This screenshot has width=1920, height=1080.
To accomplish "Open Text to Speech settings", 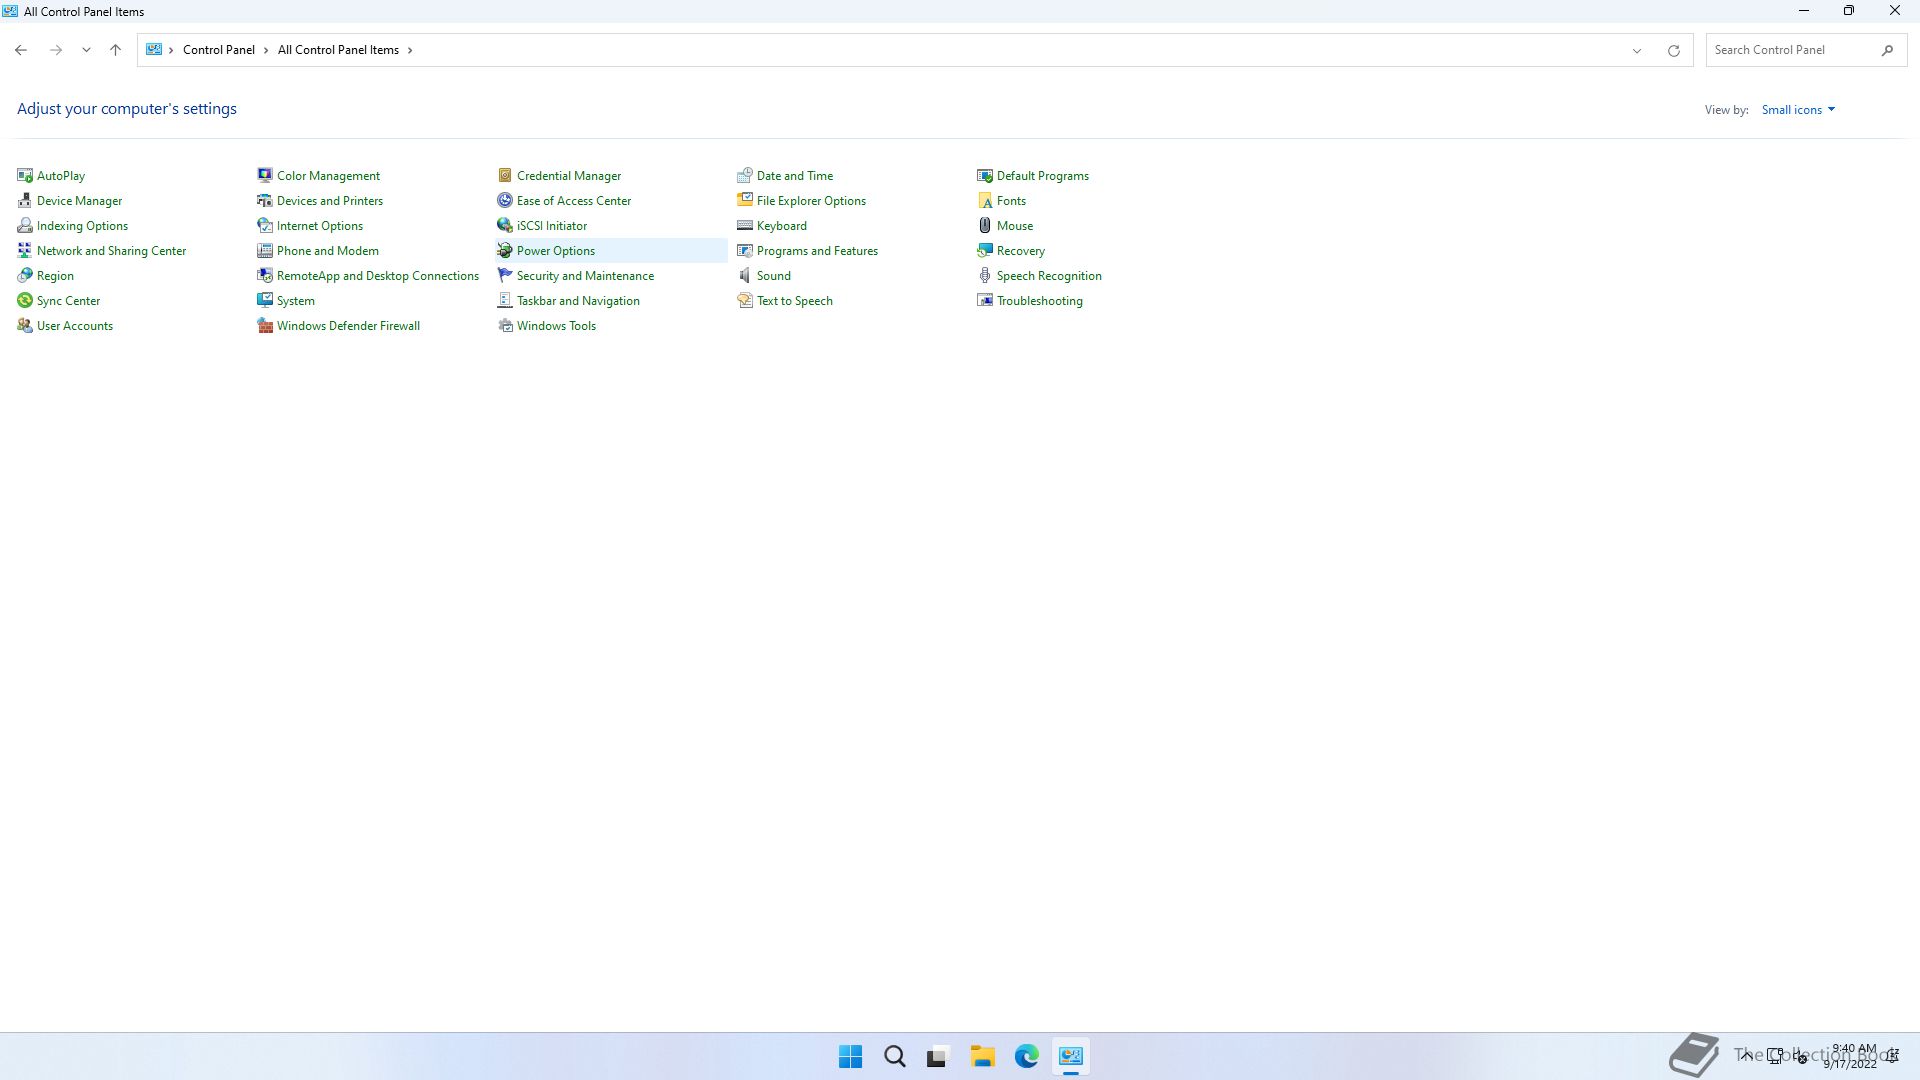I will pos(795,301).
